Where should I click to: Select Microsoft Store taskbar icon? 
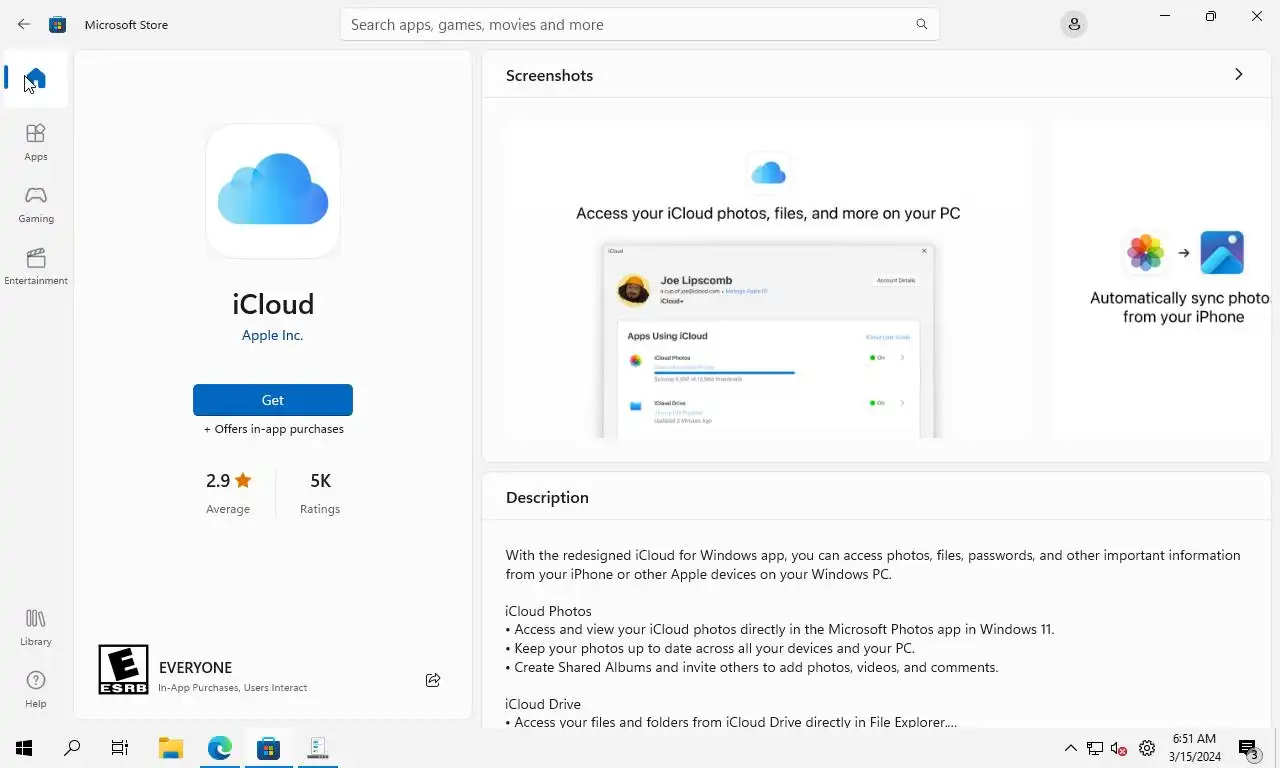[268, 748]
